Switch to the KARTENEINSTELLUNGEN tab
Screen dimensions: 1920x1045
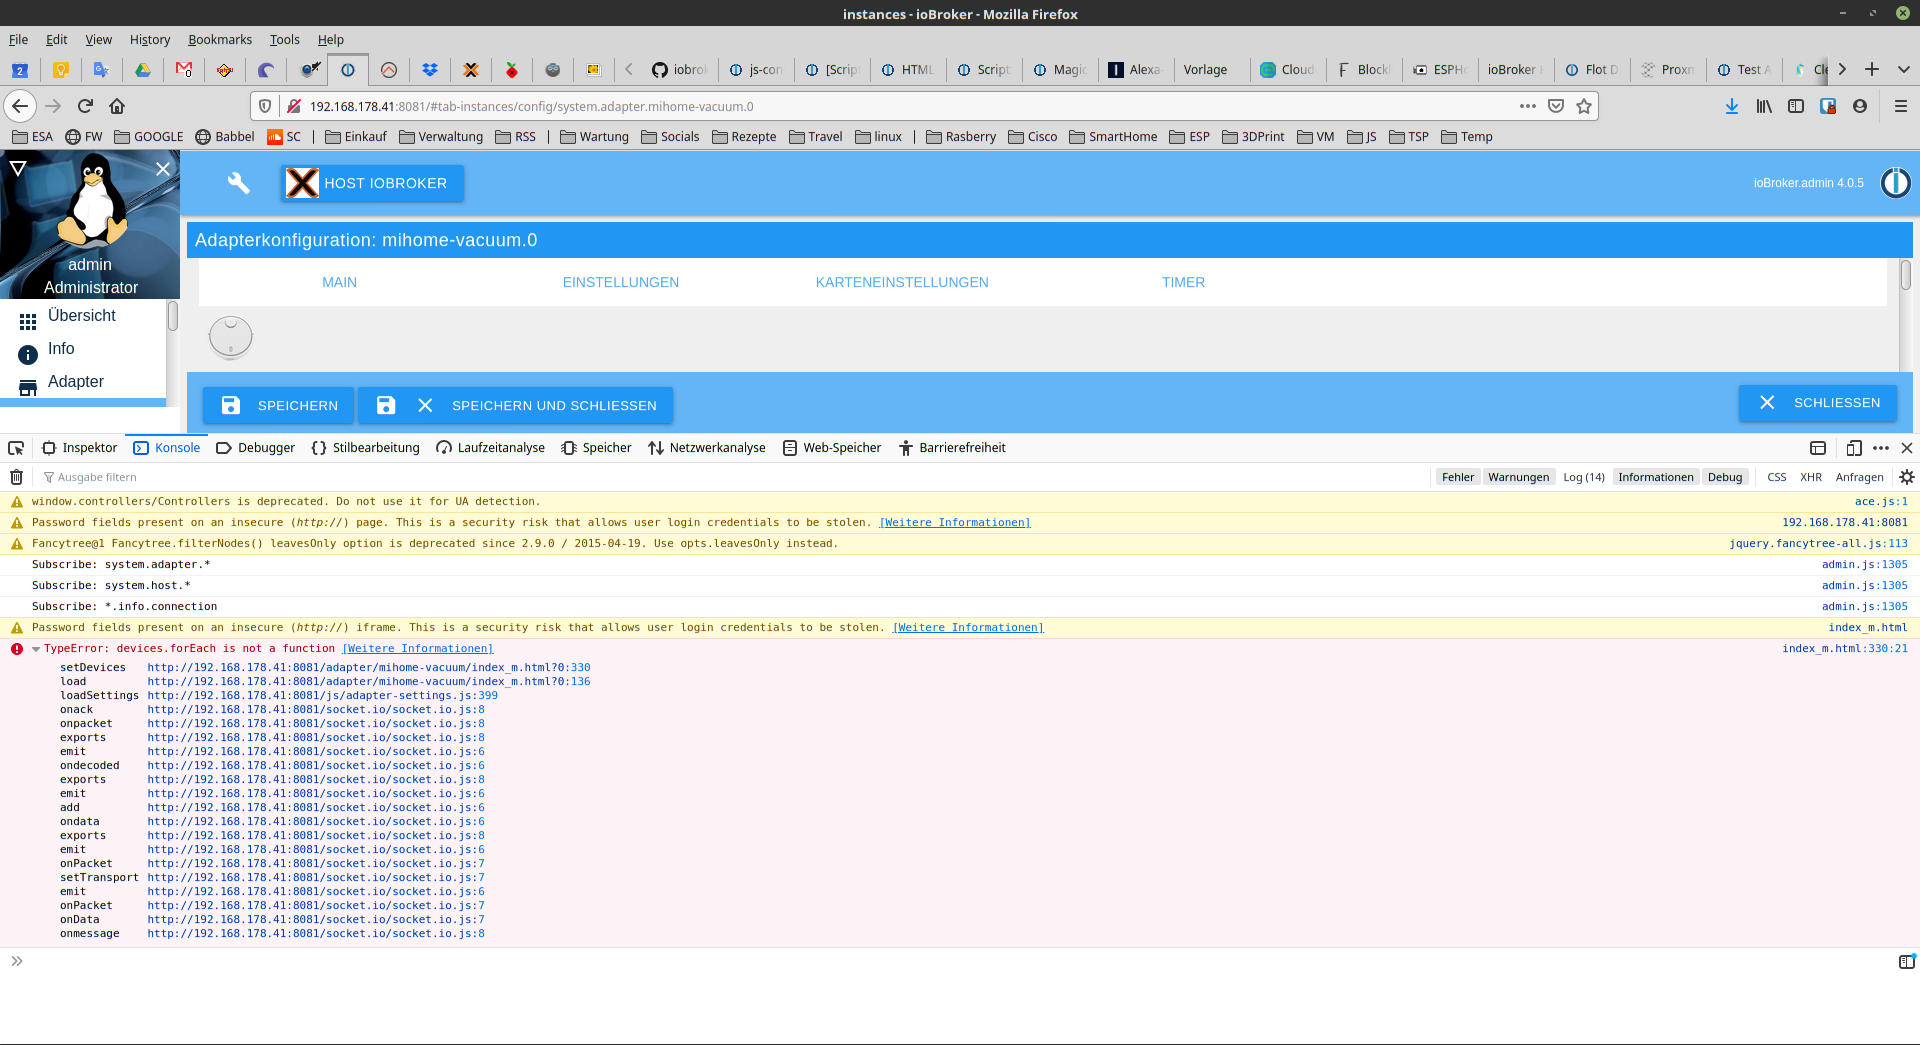[x=902, y=282]
